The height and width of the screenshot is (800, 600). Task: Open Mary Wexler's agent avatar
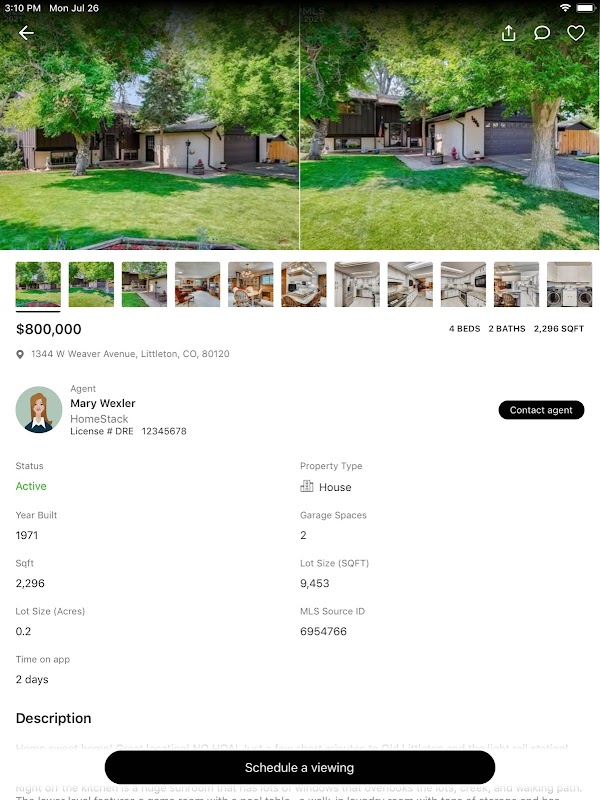point(39,410)
